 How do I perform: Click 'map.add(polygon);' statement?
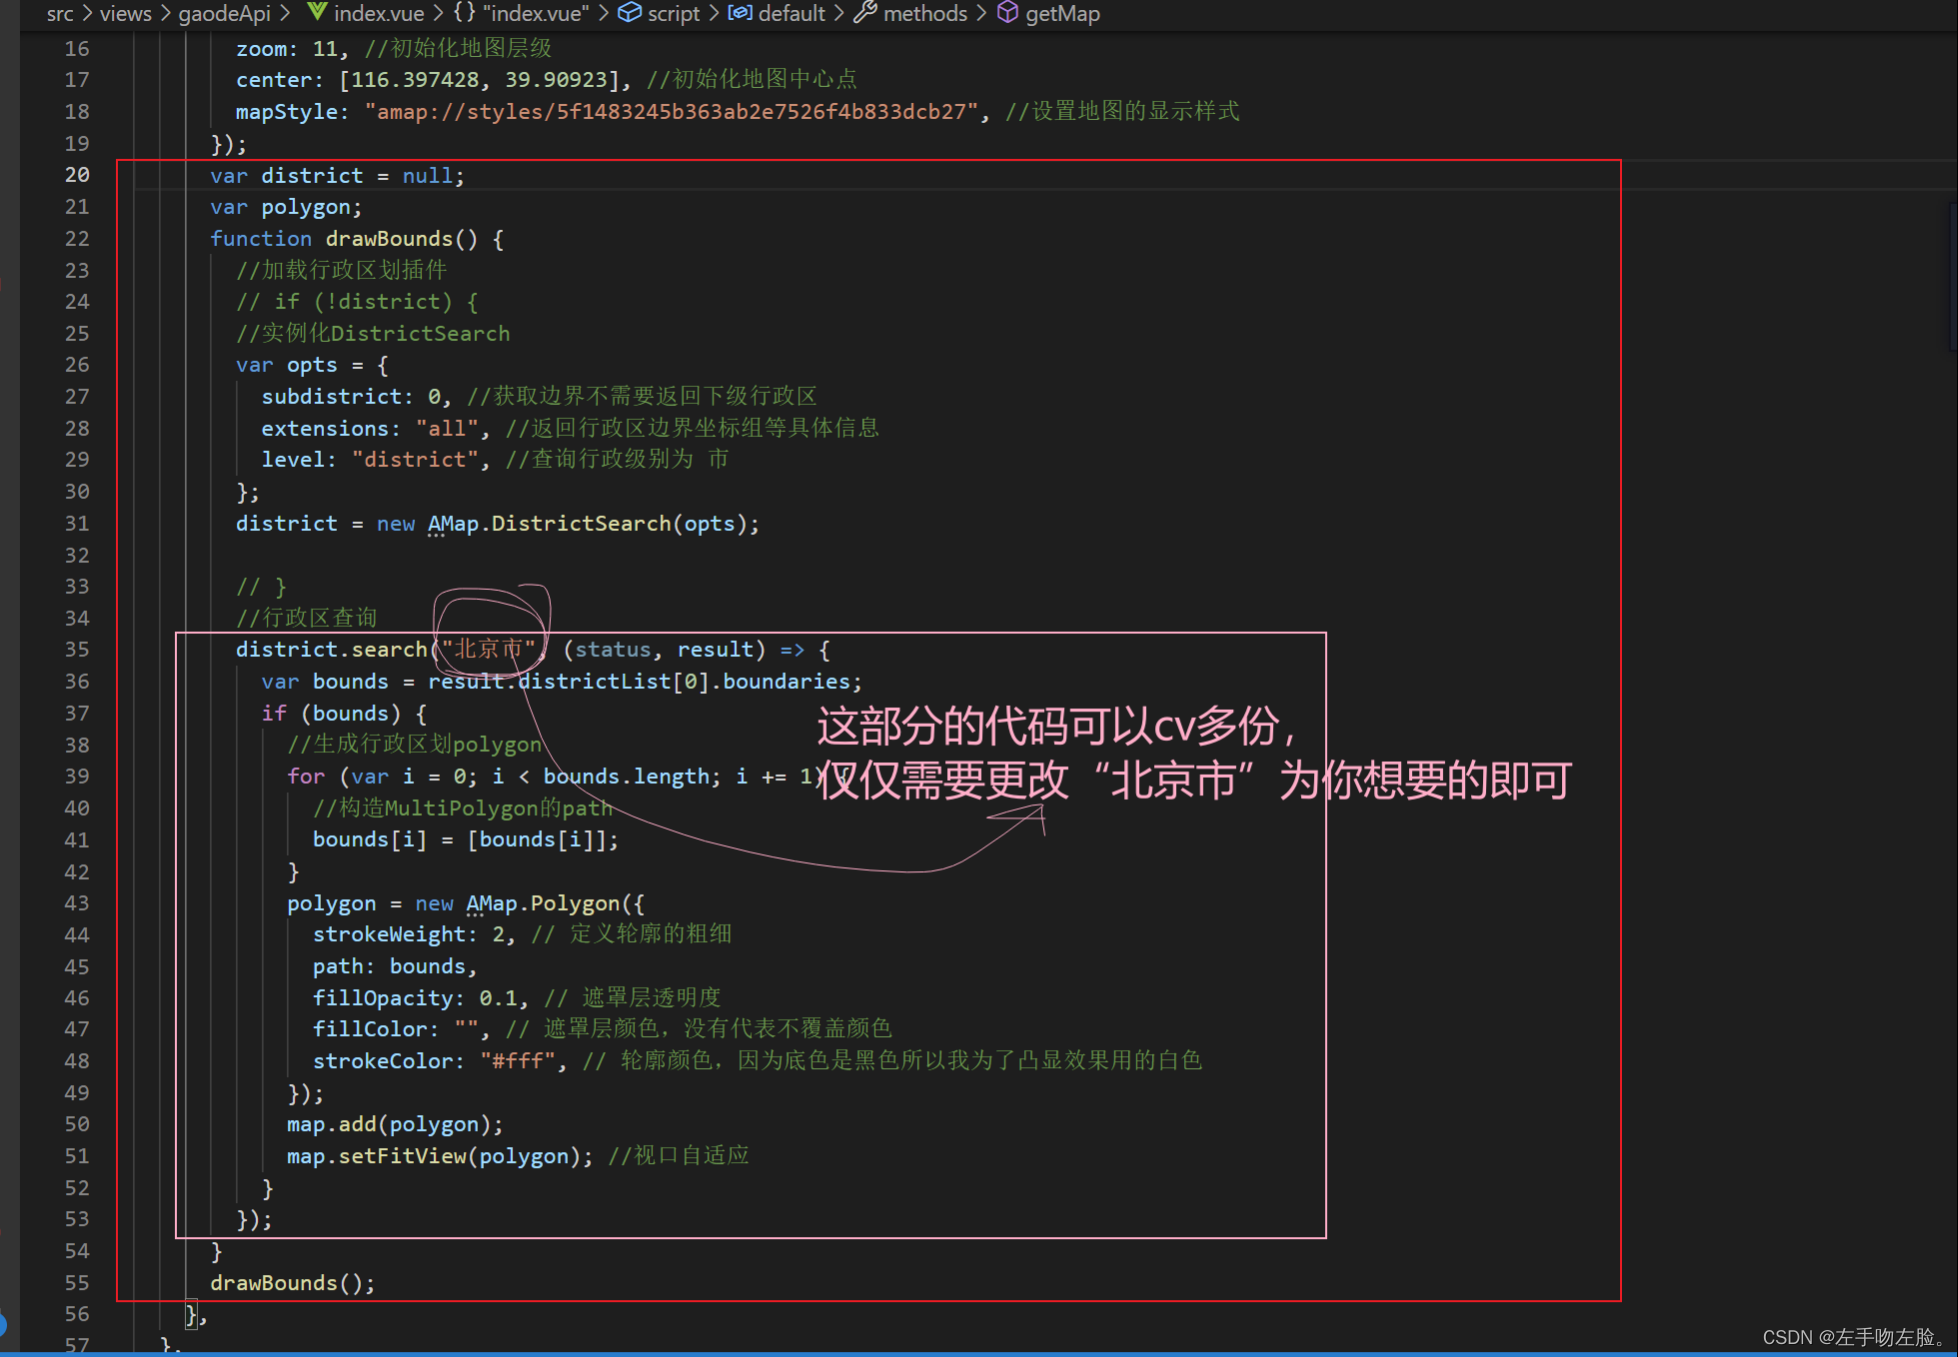click(395, 1125)
